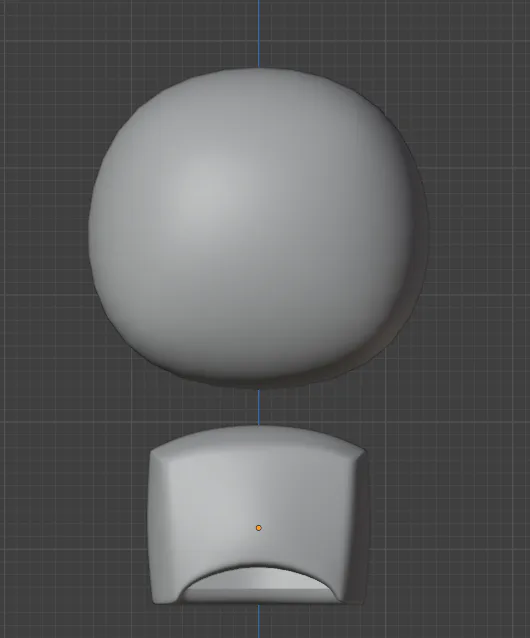
Task: Click the orange origin point on the torso
Action: (x=259, y=528)
